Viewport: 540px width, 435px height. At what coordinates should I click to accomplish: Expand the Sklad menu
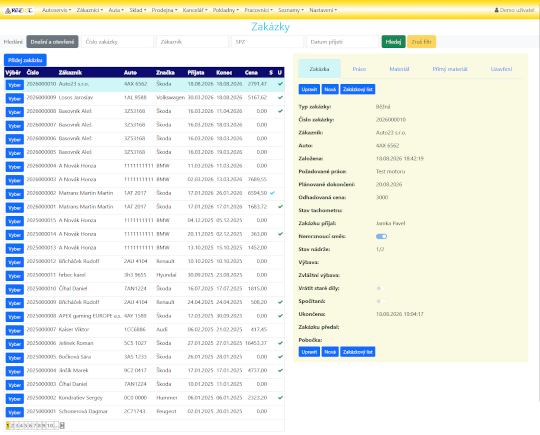(x=138, y=10)
